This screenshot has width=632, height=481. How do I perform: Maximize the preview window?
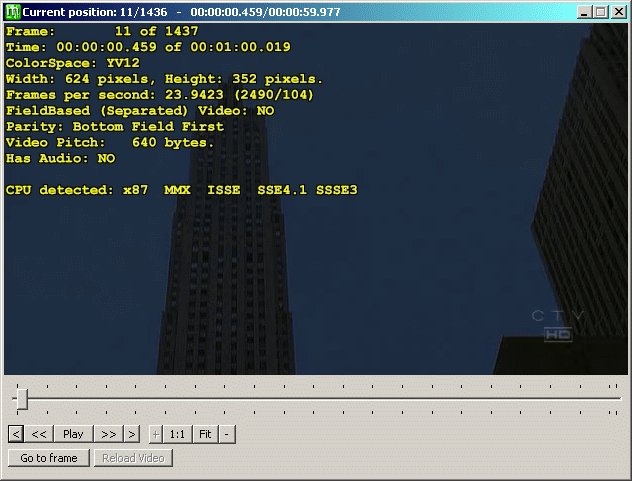601,12
